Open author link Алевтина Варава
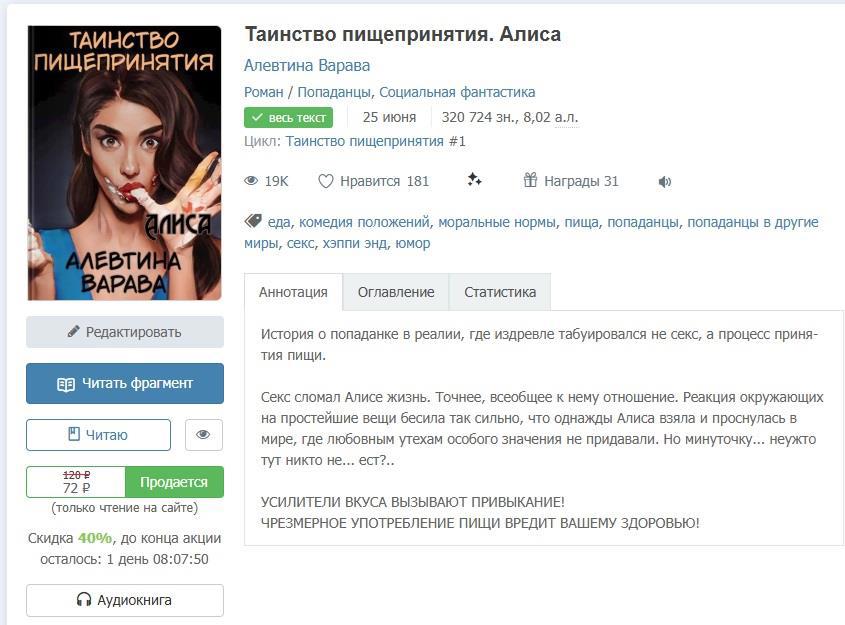The image size is (845, 625). point(307,65)
